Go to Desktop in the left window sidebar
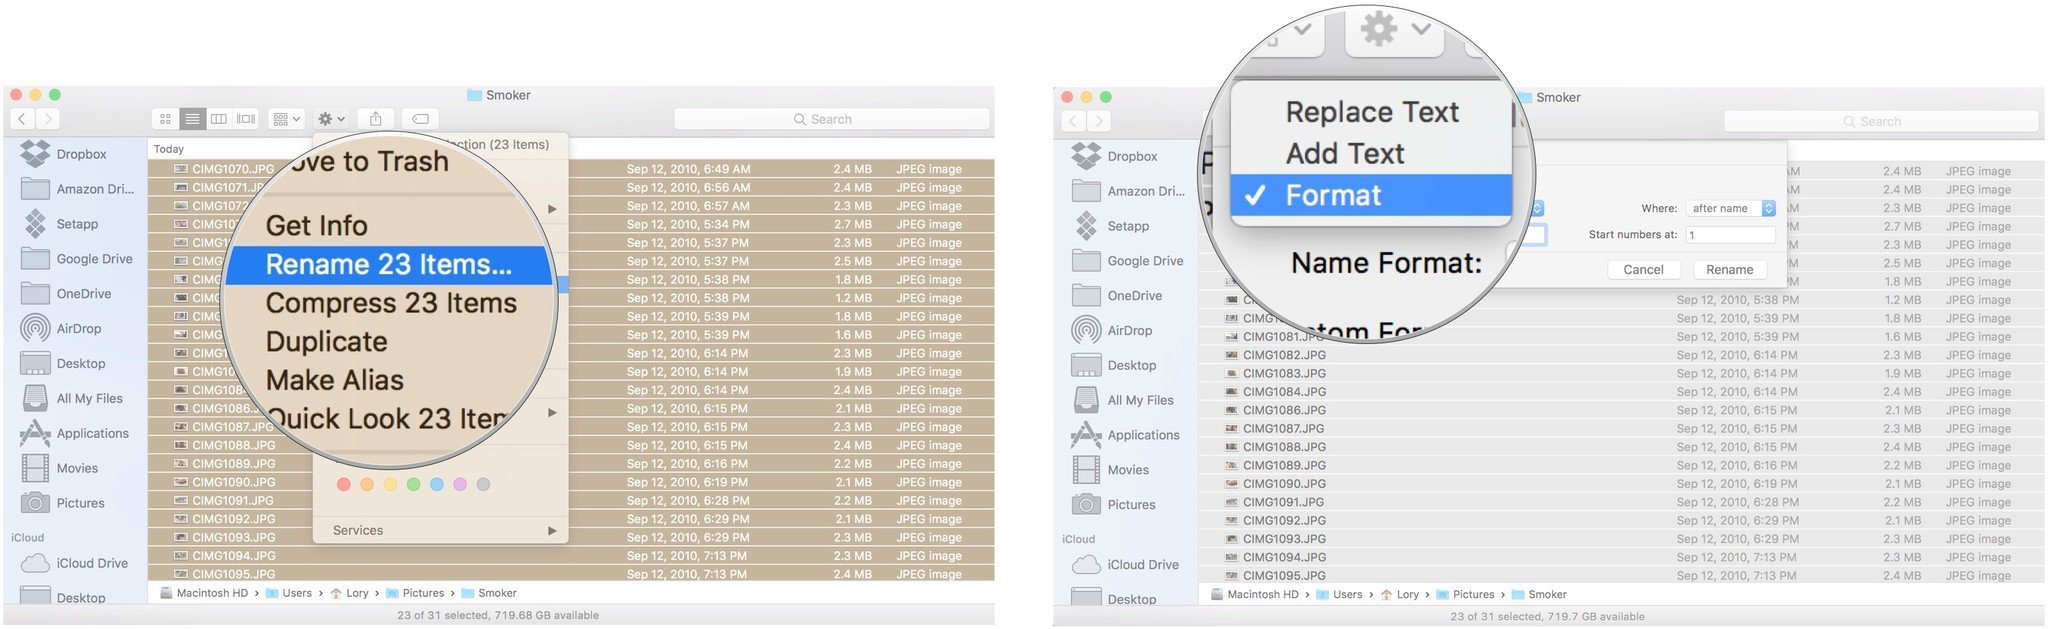The height and width of the screenshot is (629, 2048). (x=63, y=364)
